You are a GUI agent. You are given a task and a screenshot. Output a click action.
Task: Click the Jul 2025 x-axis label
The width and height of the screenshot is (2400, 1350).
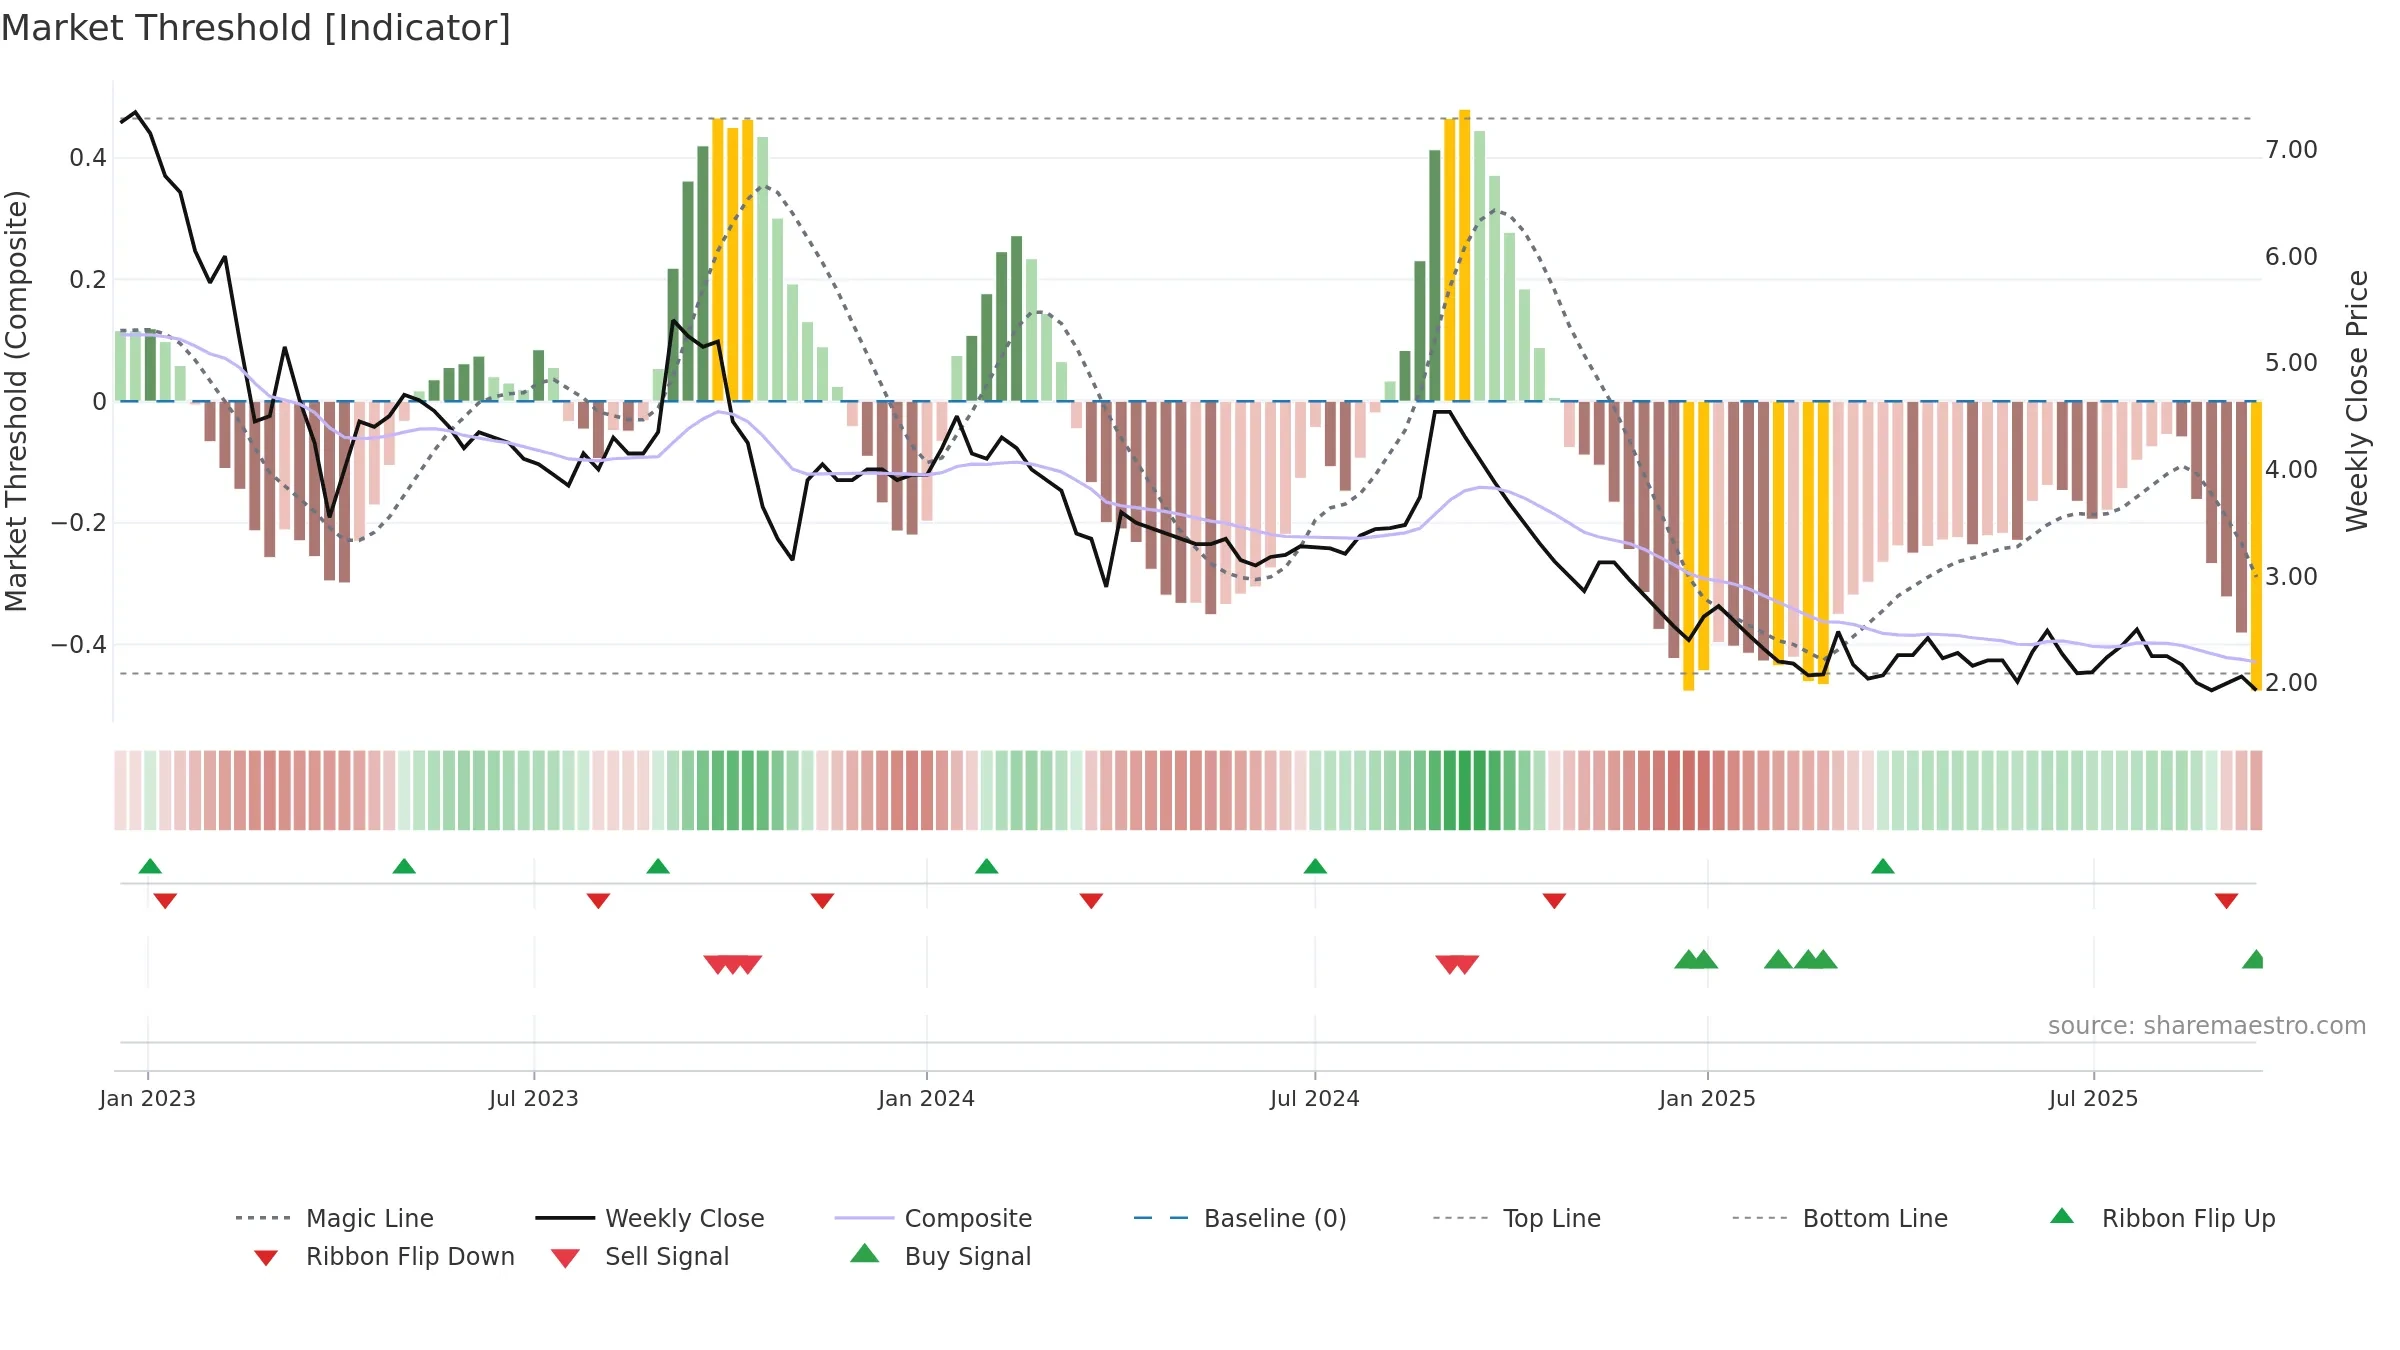[x=2093, y=1098]
